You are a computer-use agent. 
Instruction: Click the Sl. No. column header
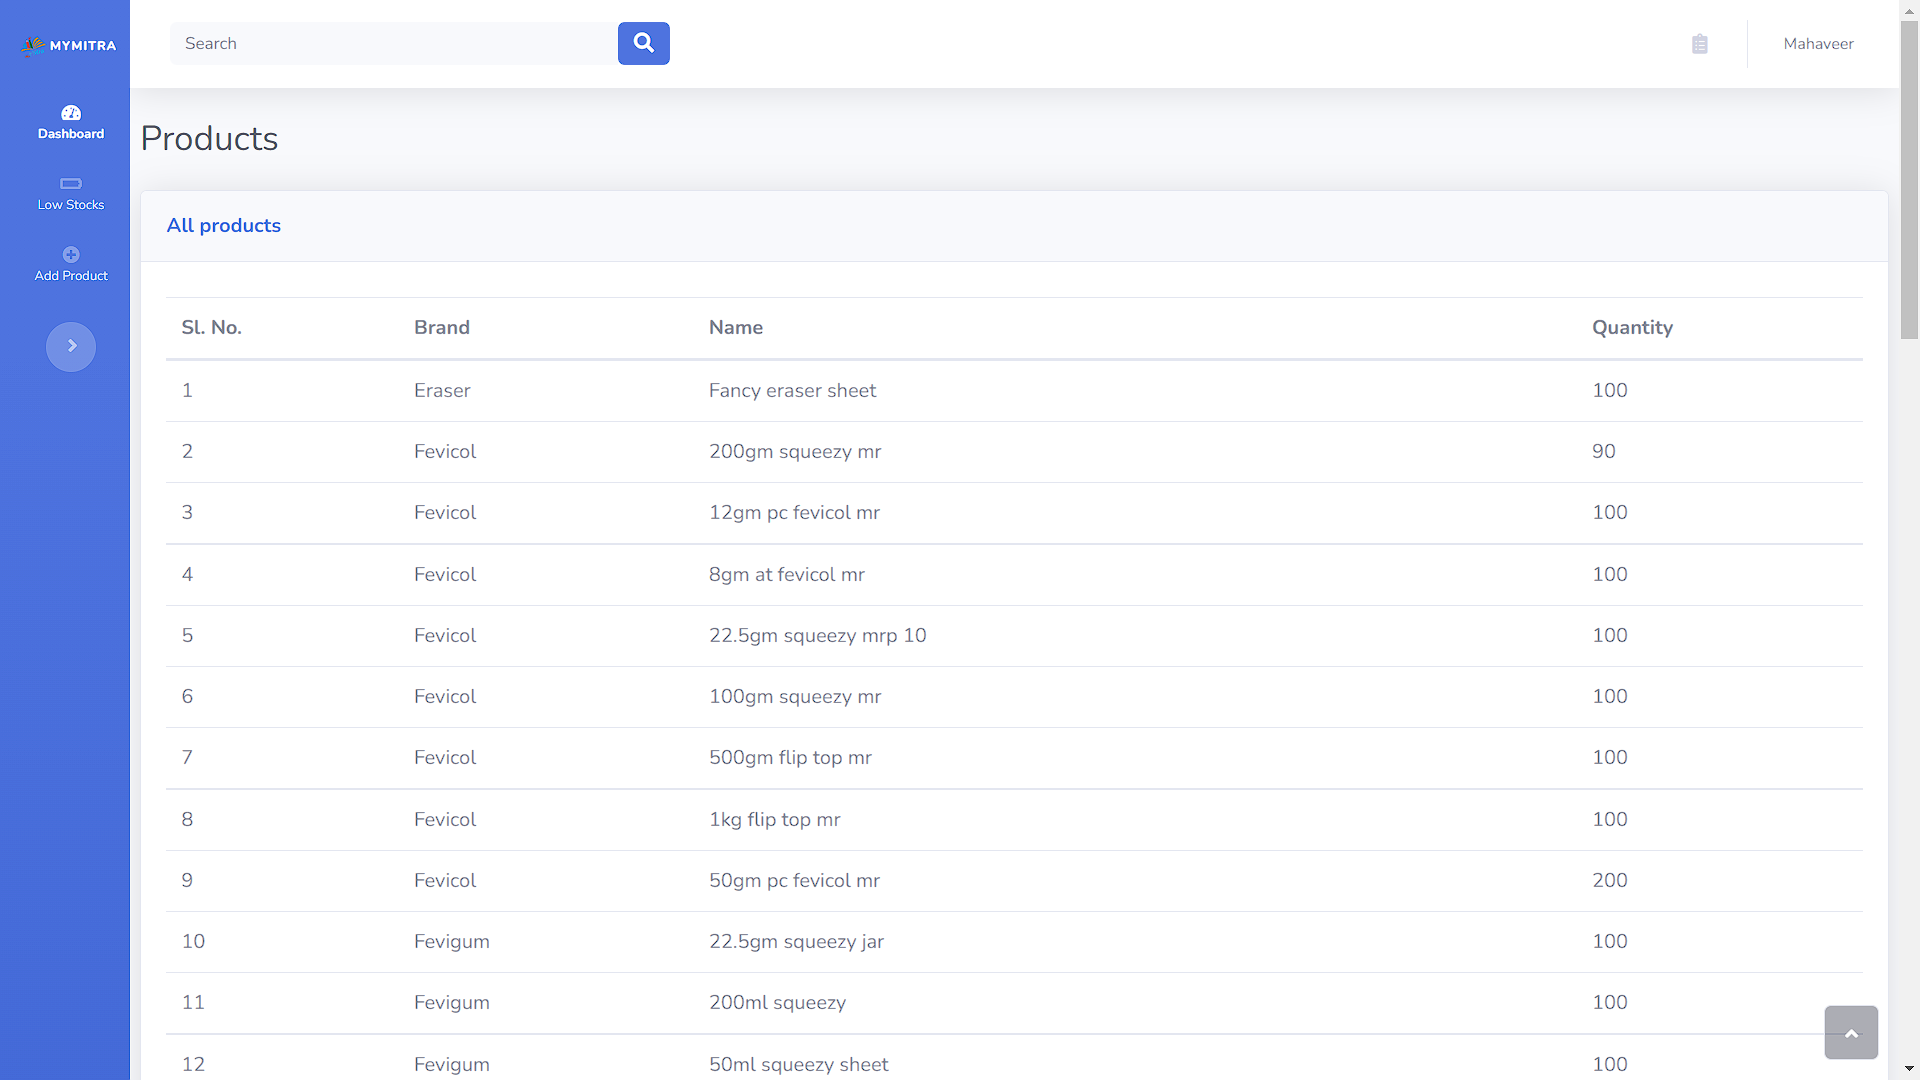[x=211, y=328]
